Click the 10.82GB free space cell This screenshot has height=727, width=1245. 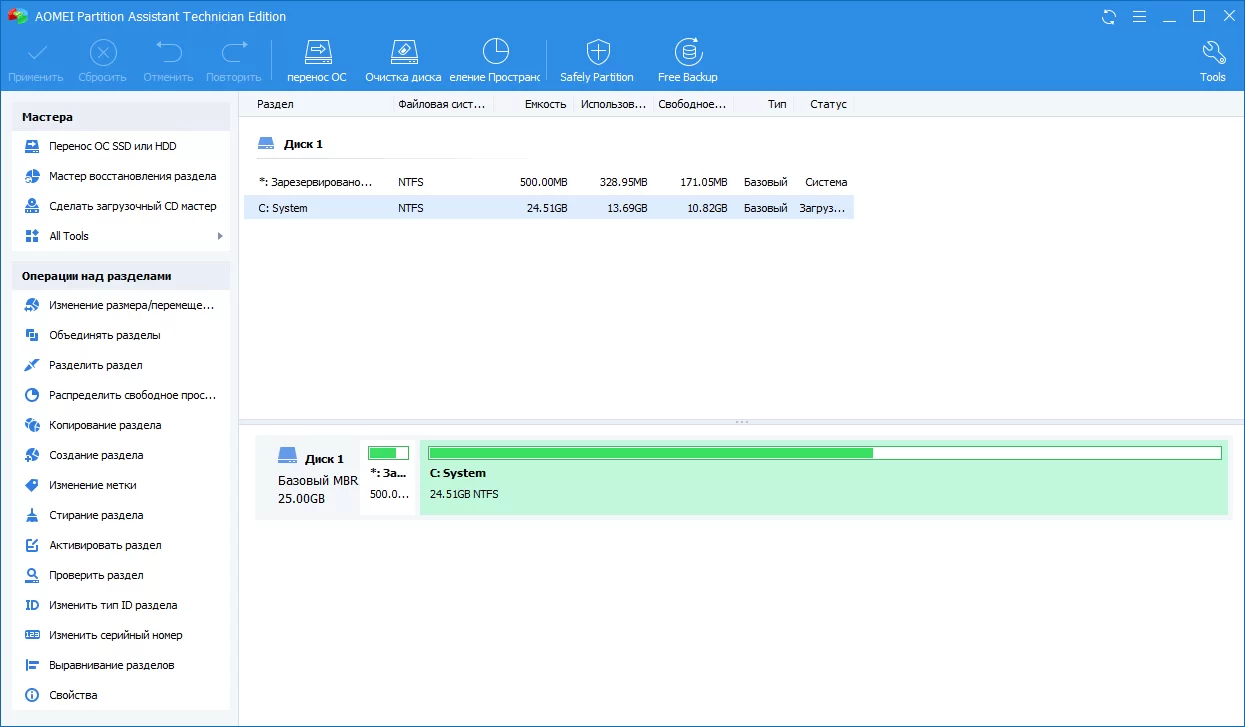click(x=705, y=208)
